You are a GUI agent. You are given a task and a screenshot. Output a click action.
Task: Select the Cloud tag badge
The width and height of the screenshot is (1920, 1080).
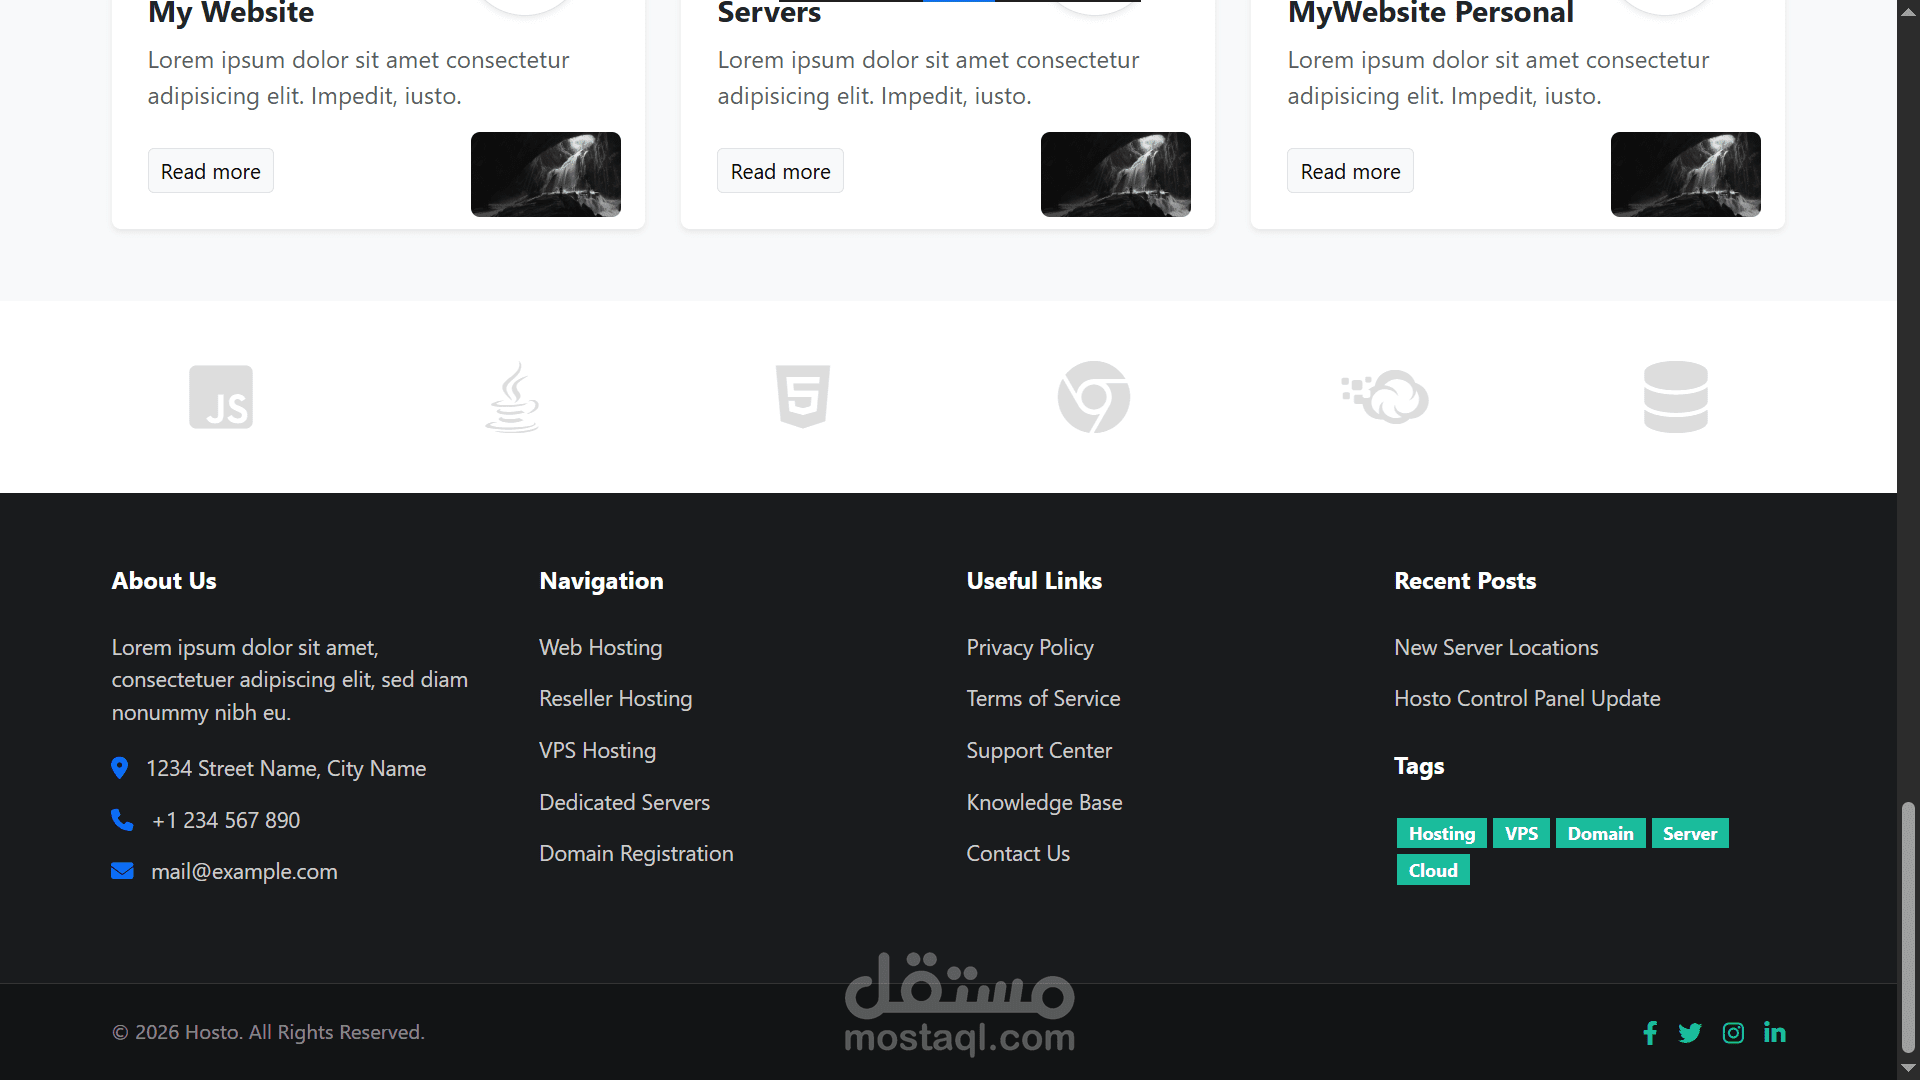pos(1433,871)
